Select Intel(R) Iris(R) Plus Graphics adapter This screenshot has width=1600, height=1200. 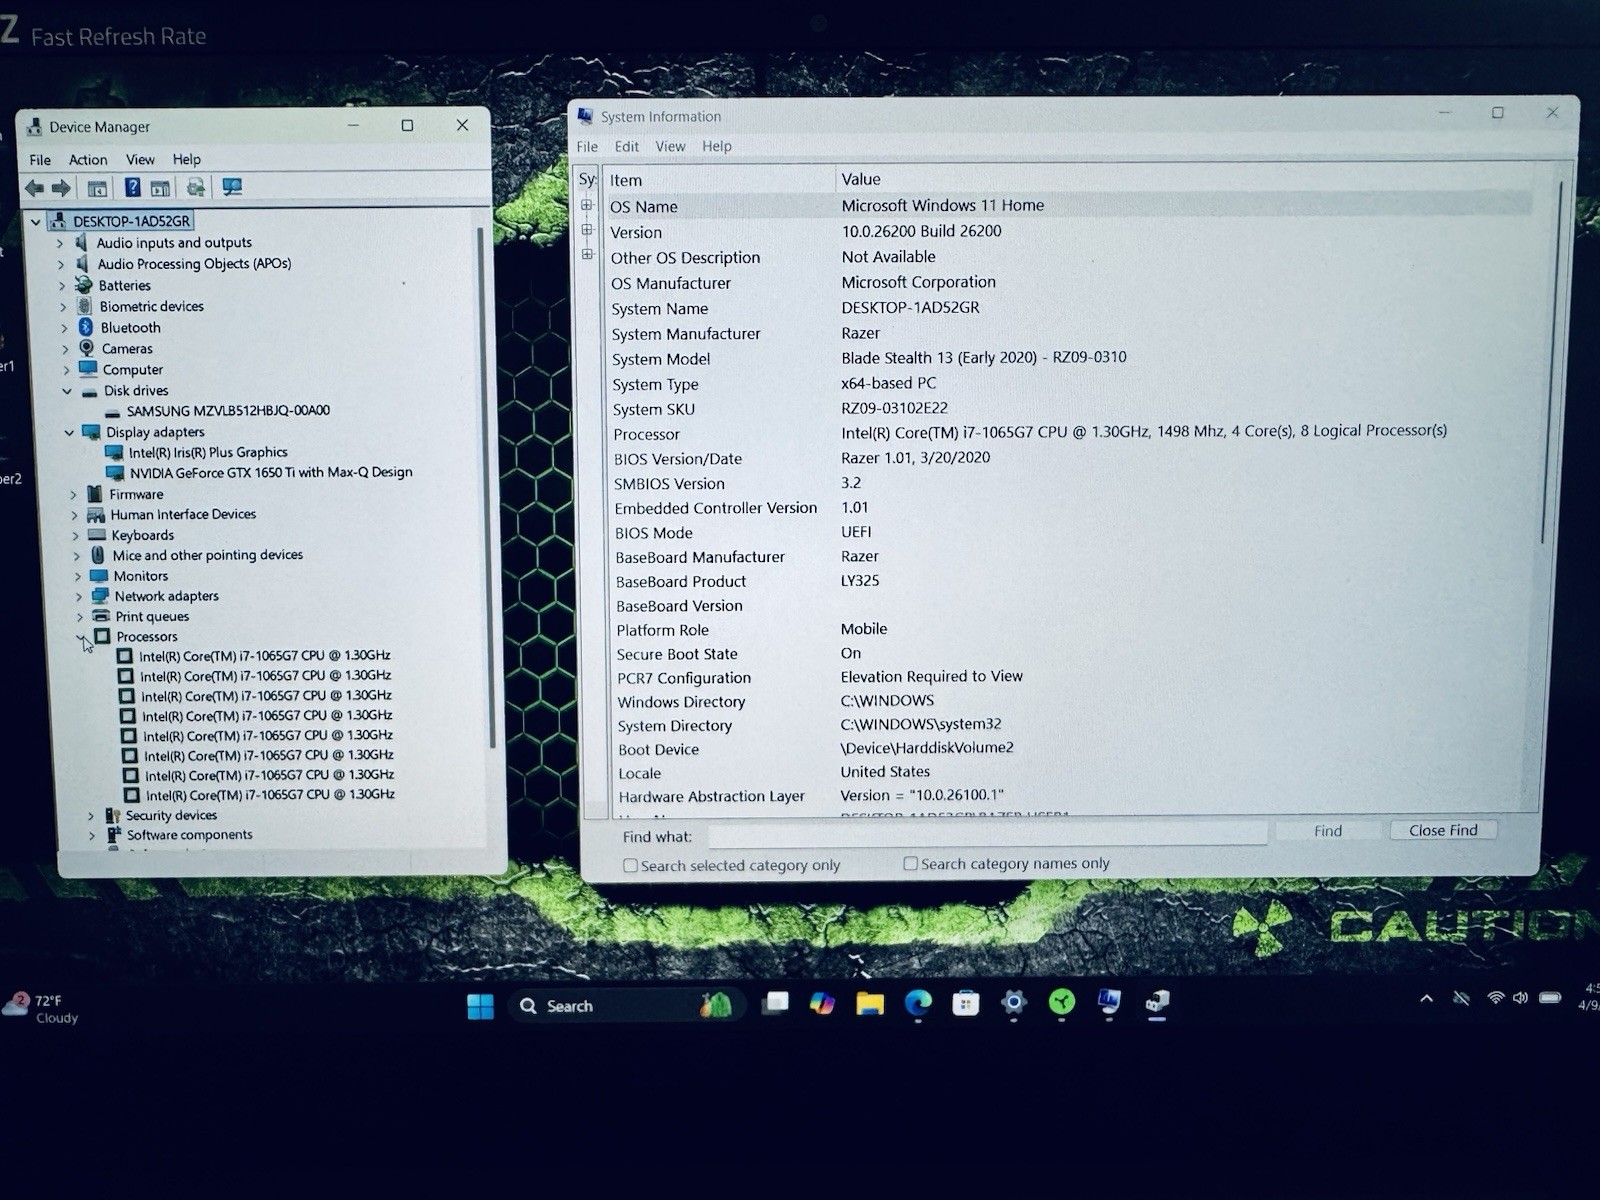click(208, 452)
